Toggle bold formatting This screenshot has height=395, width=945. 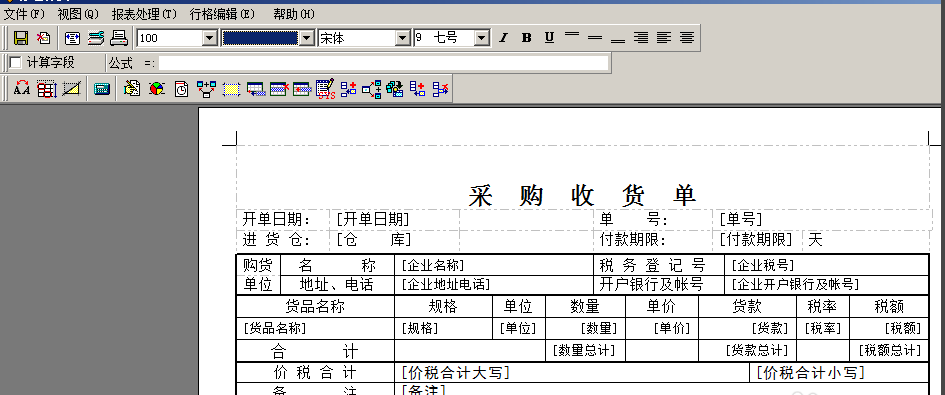(527, 38)
